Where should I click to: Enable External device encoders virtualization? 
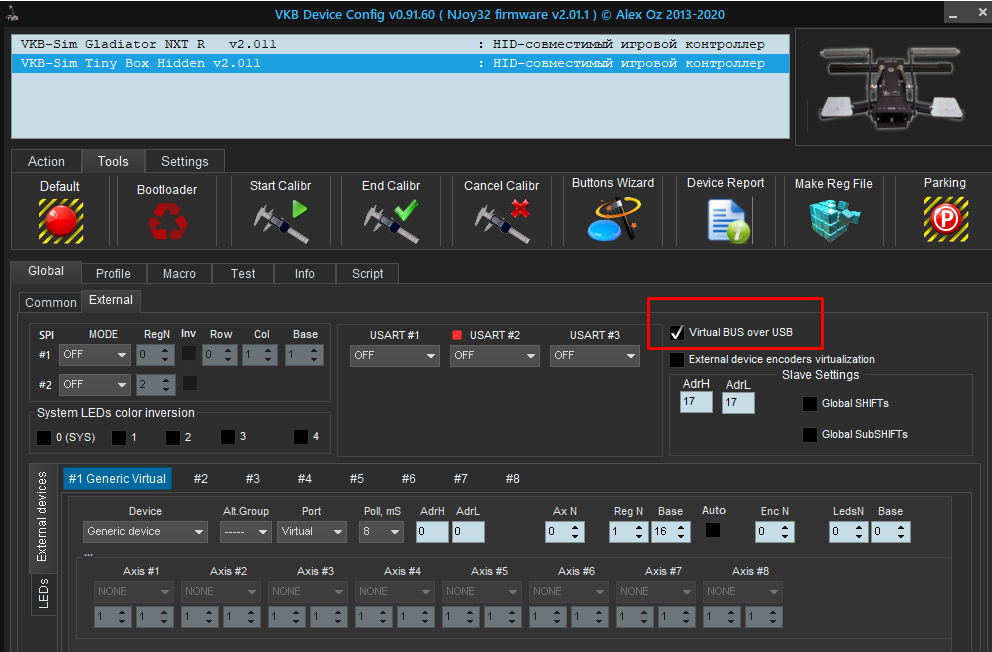[x=678, y=359]
